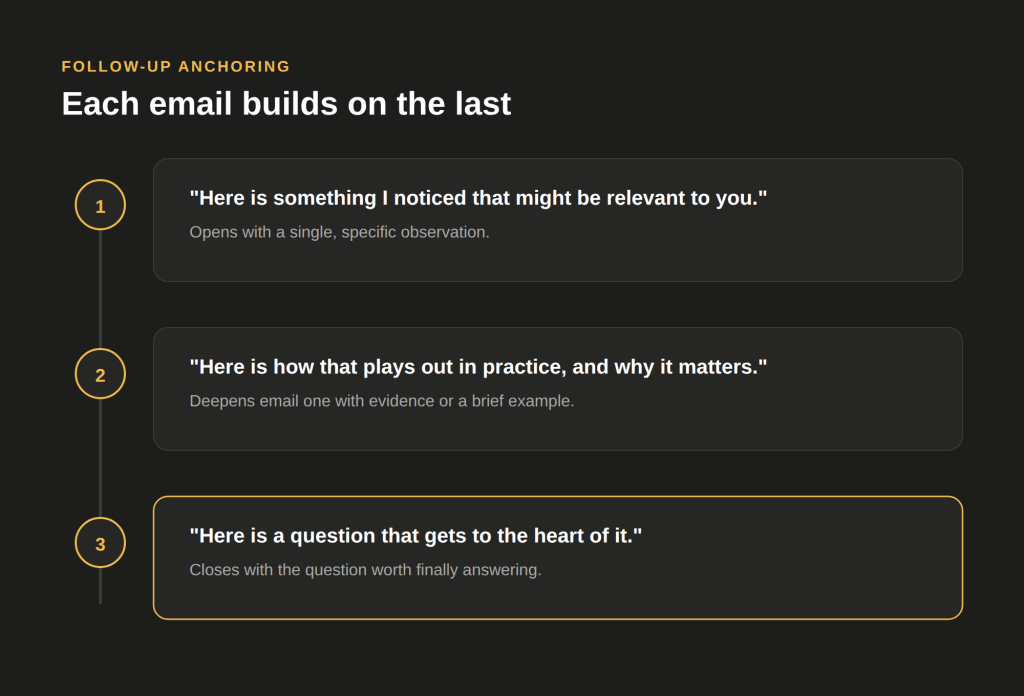Image resolution: width=1024 pixels, height=696 pixels.
Task: Click timeline line between steps 1 and 2
Action: pyautogui.click(x=100, y=289)
